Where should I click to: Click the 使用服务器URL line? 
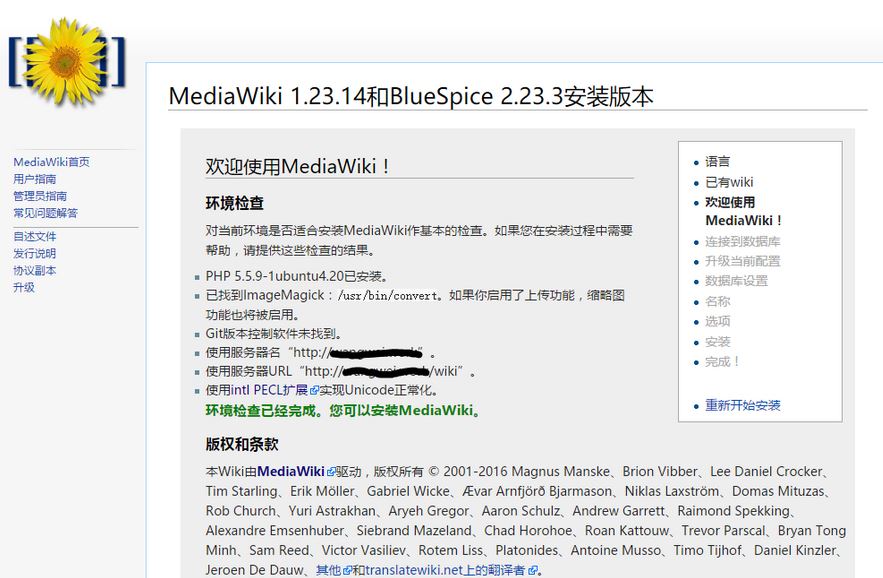click(x=341, y=372)
